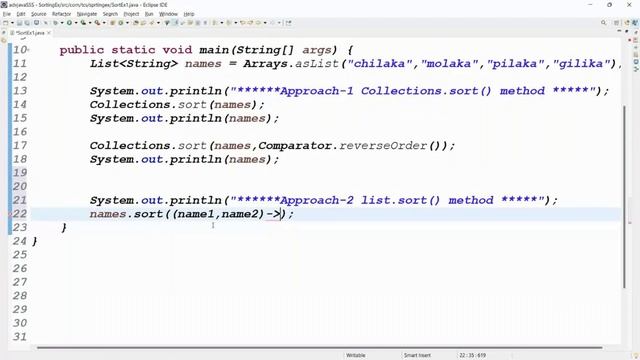Screen dimensions: 640x360
Task: Open the Window menu
Action: (x=168, y=14)
